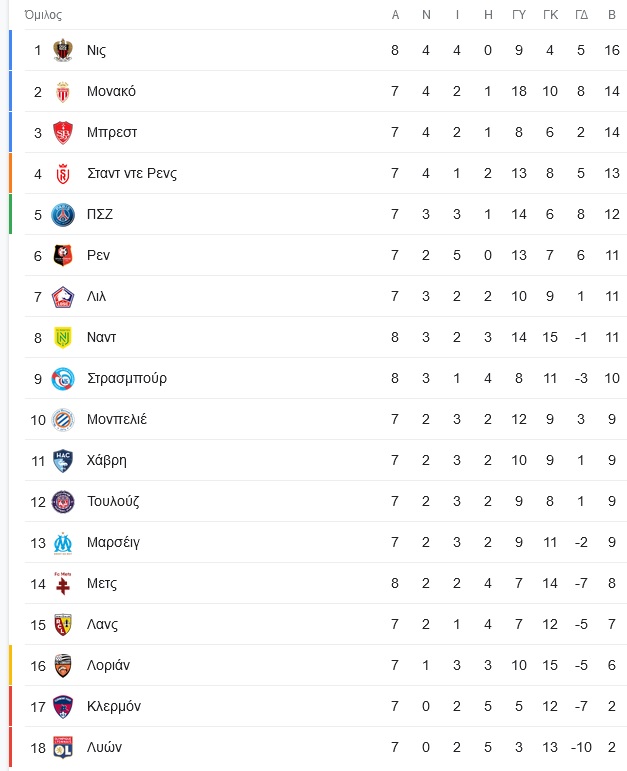Select the Monaco team logo
627x771 pixels.
pos(63,91)
